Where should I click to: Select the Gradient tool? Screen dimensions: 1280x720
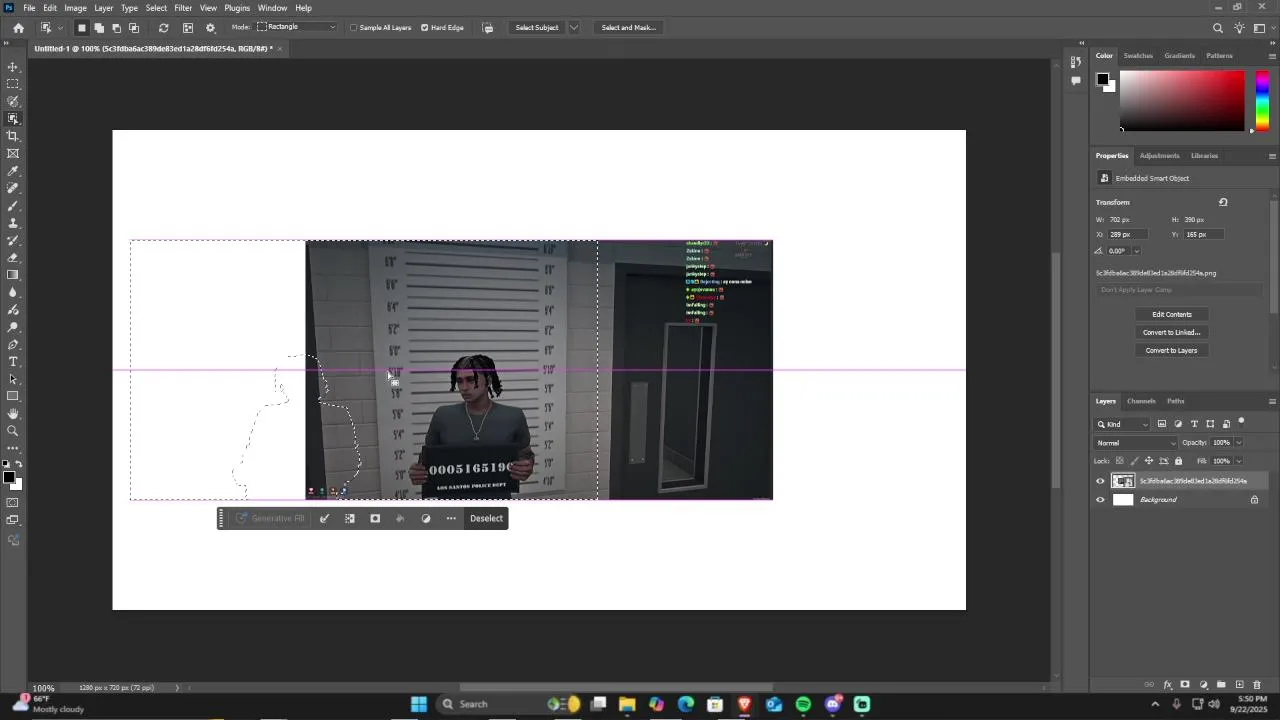point(13,275)
